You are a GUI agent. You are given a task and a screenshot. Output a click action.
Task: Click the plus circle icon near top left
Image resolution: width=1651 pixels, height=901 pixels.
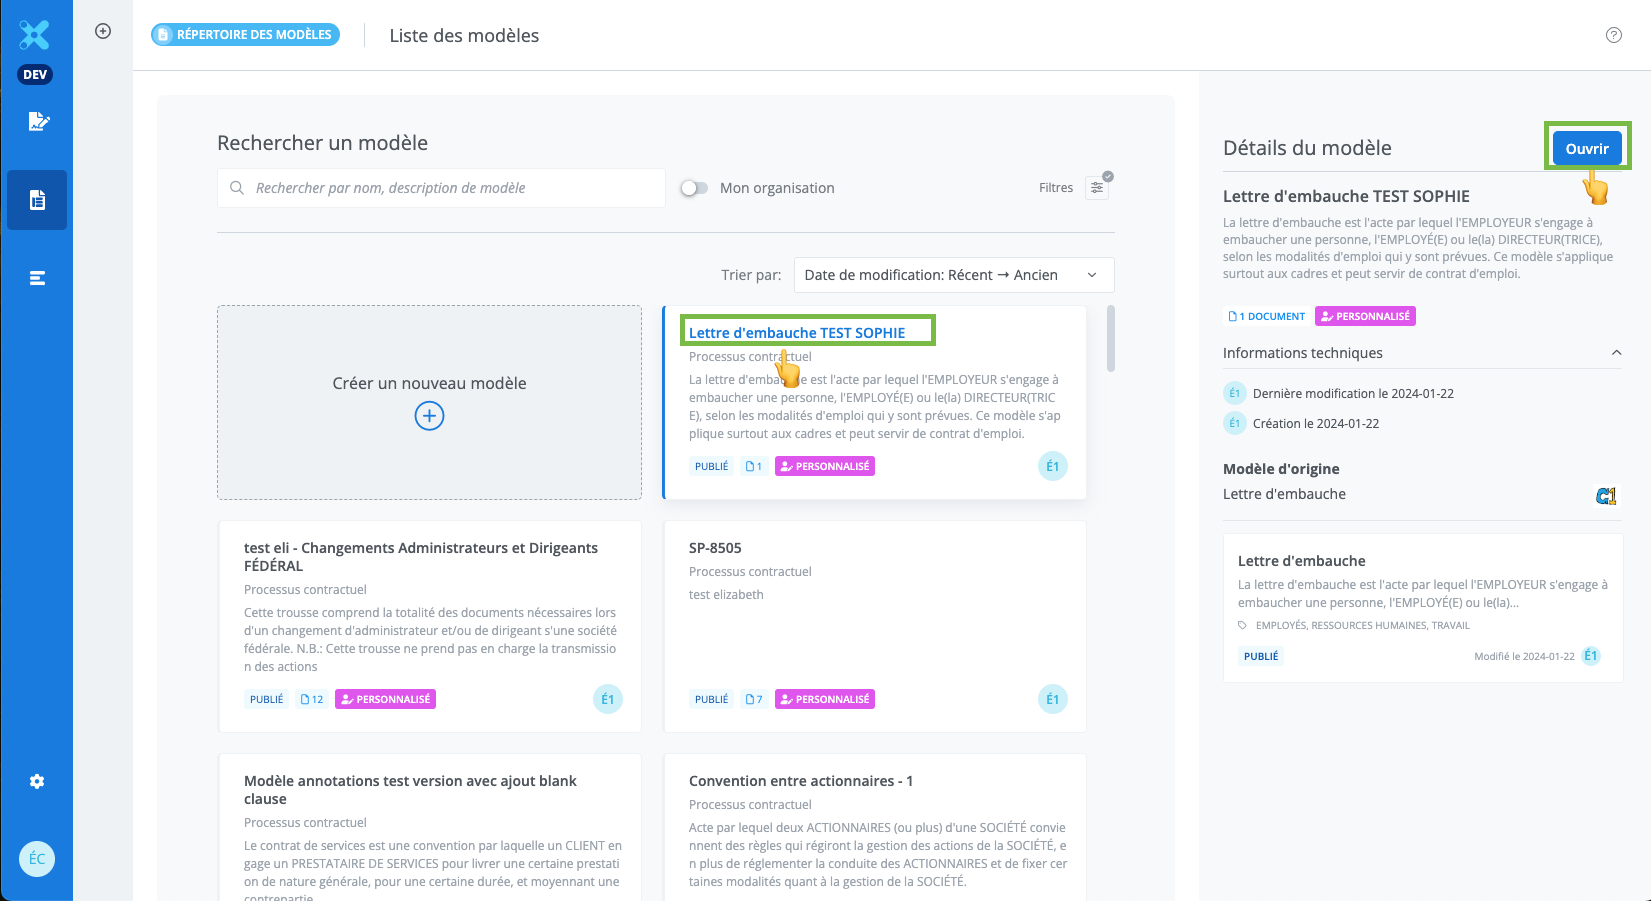click(103, 31)
